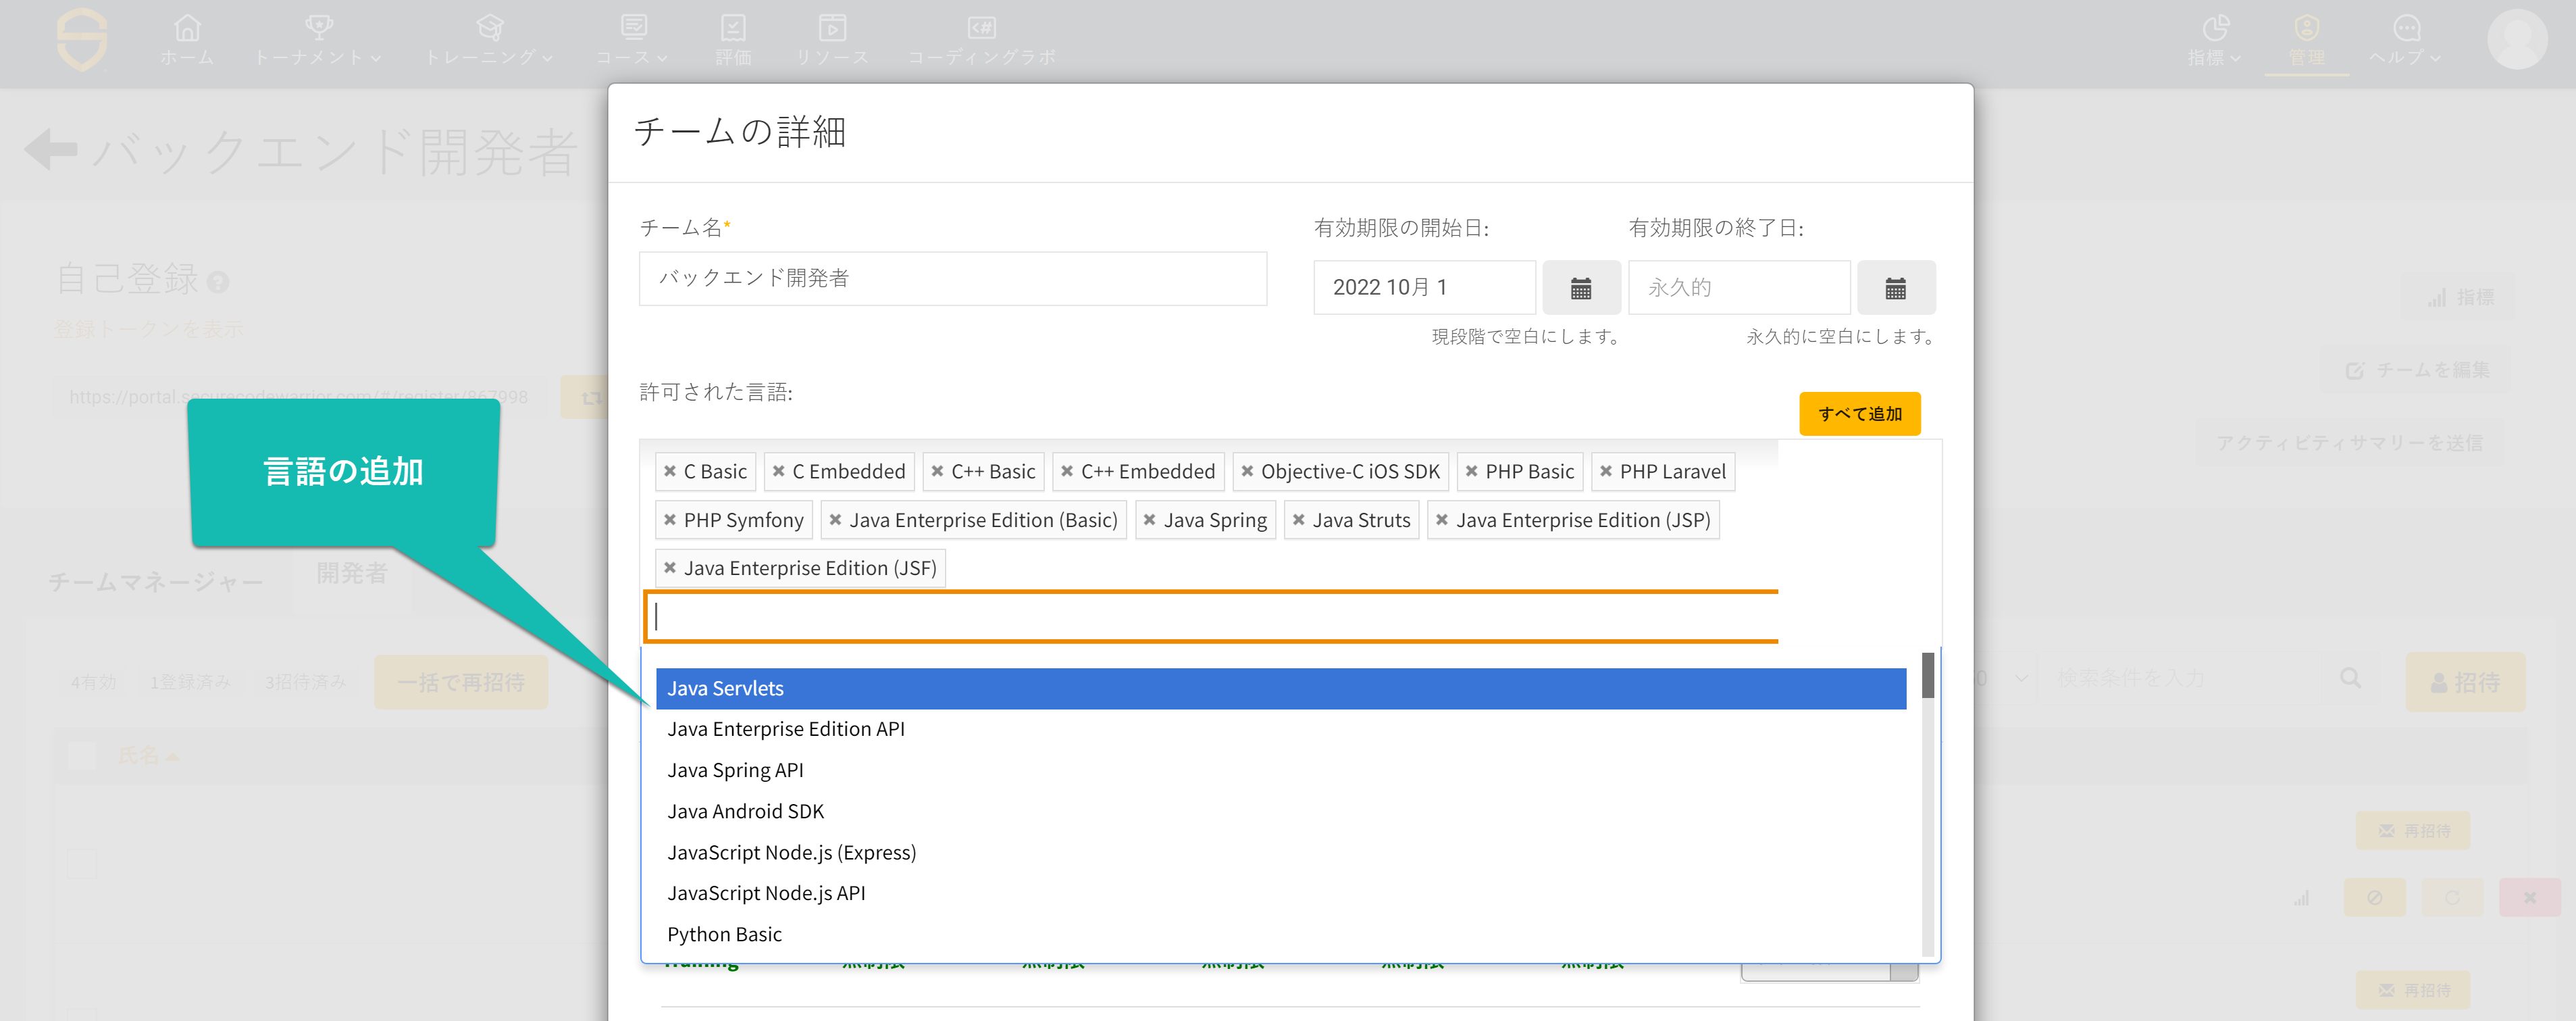Click the start date field 2022 10月 1
The image size is (2576, 1021).
point(1424,288)
